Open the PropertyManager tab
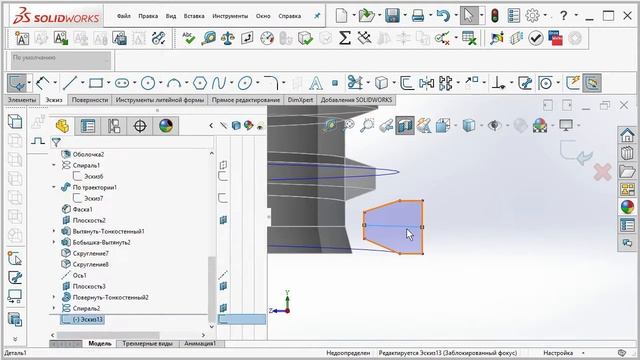The height and width of the screenshot is (360, 640). 88,126
